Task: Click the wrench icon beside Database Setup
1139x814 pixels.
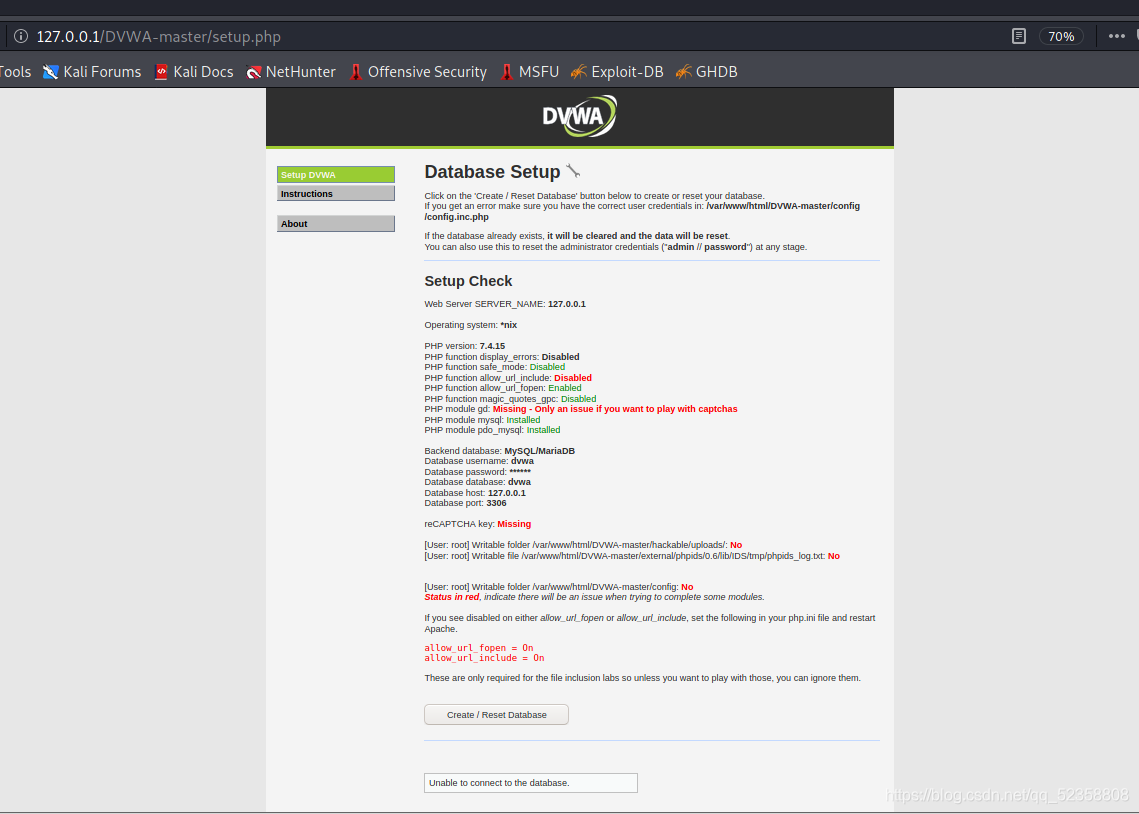Action: (x=573, y=171)
